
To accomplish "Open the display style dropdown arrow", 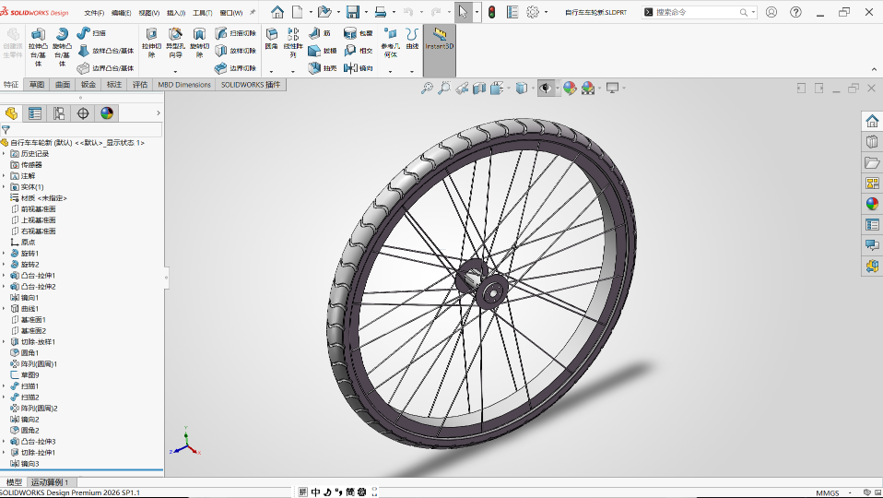I will (x=532, y=88).
